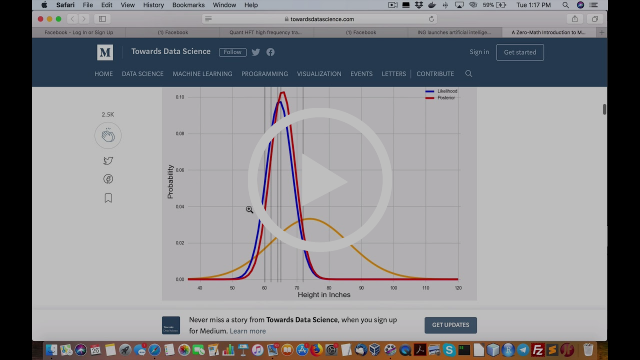Open the History menu
This screenshot has width=640, height=360.
click(153, 5)
